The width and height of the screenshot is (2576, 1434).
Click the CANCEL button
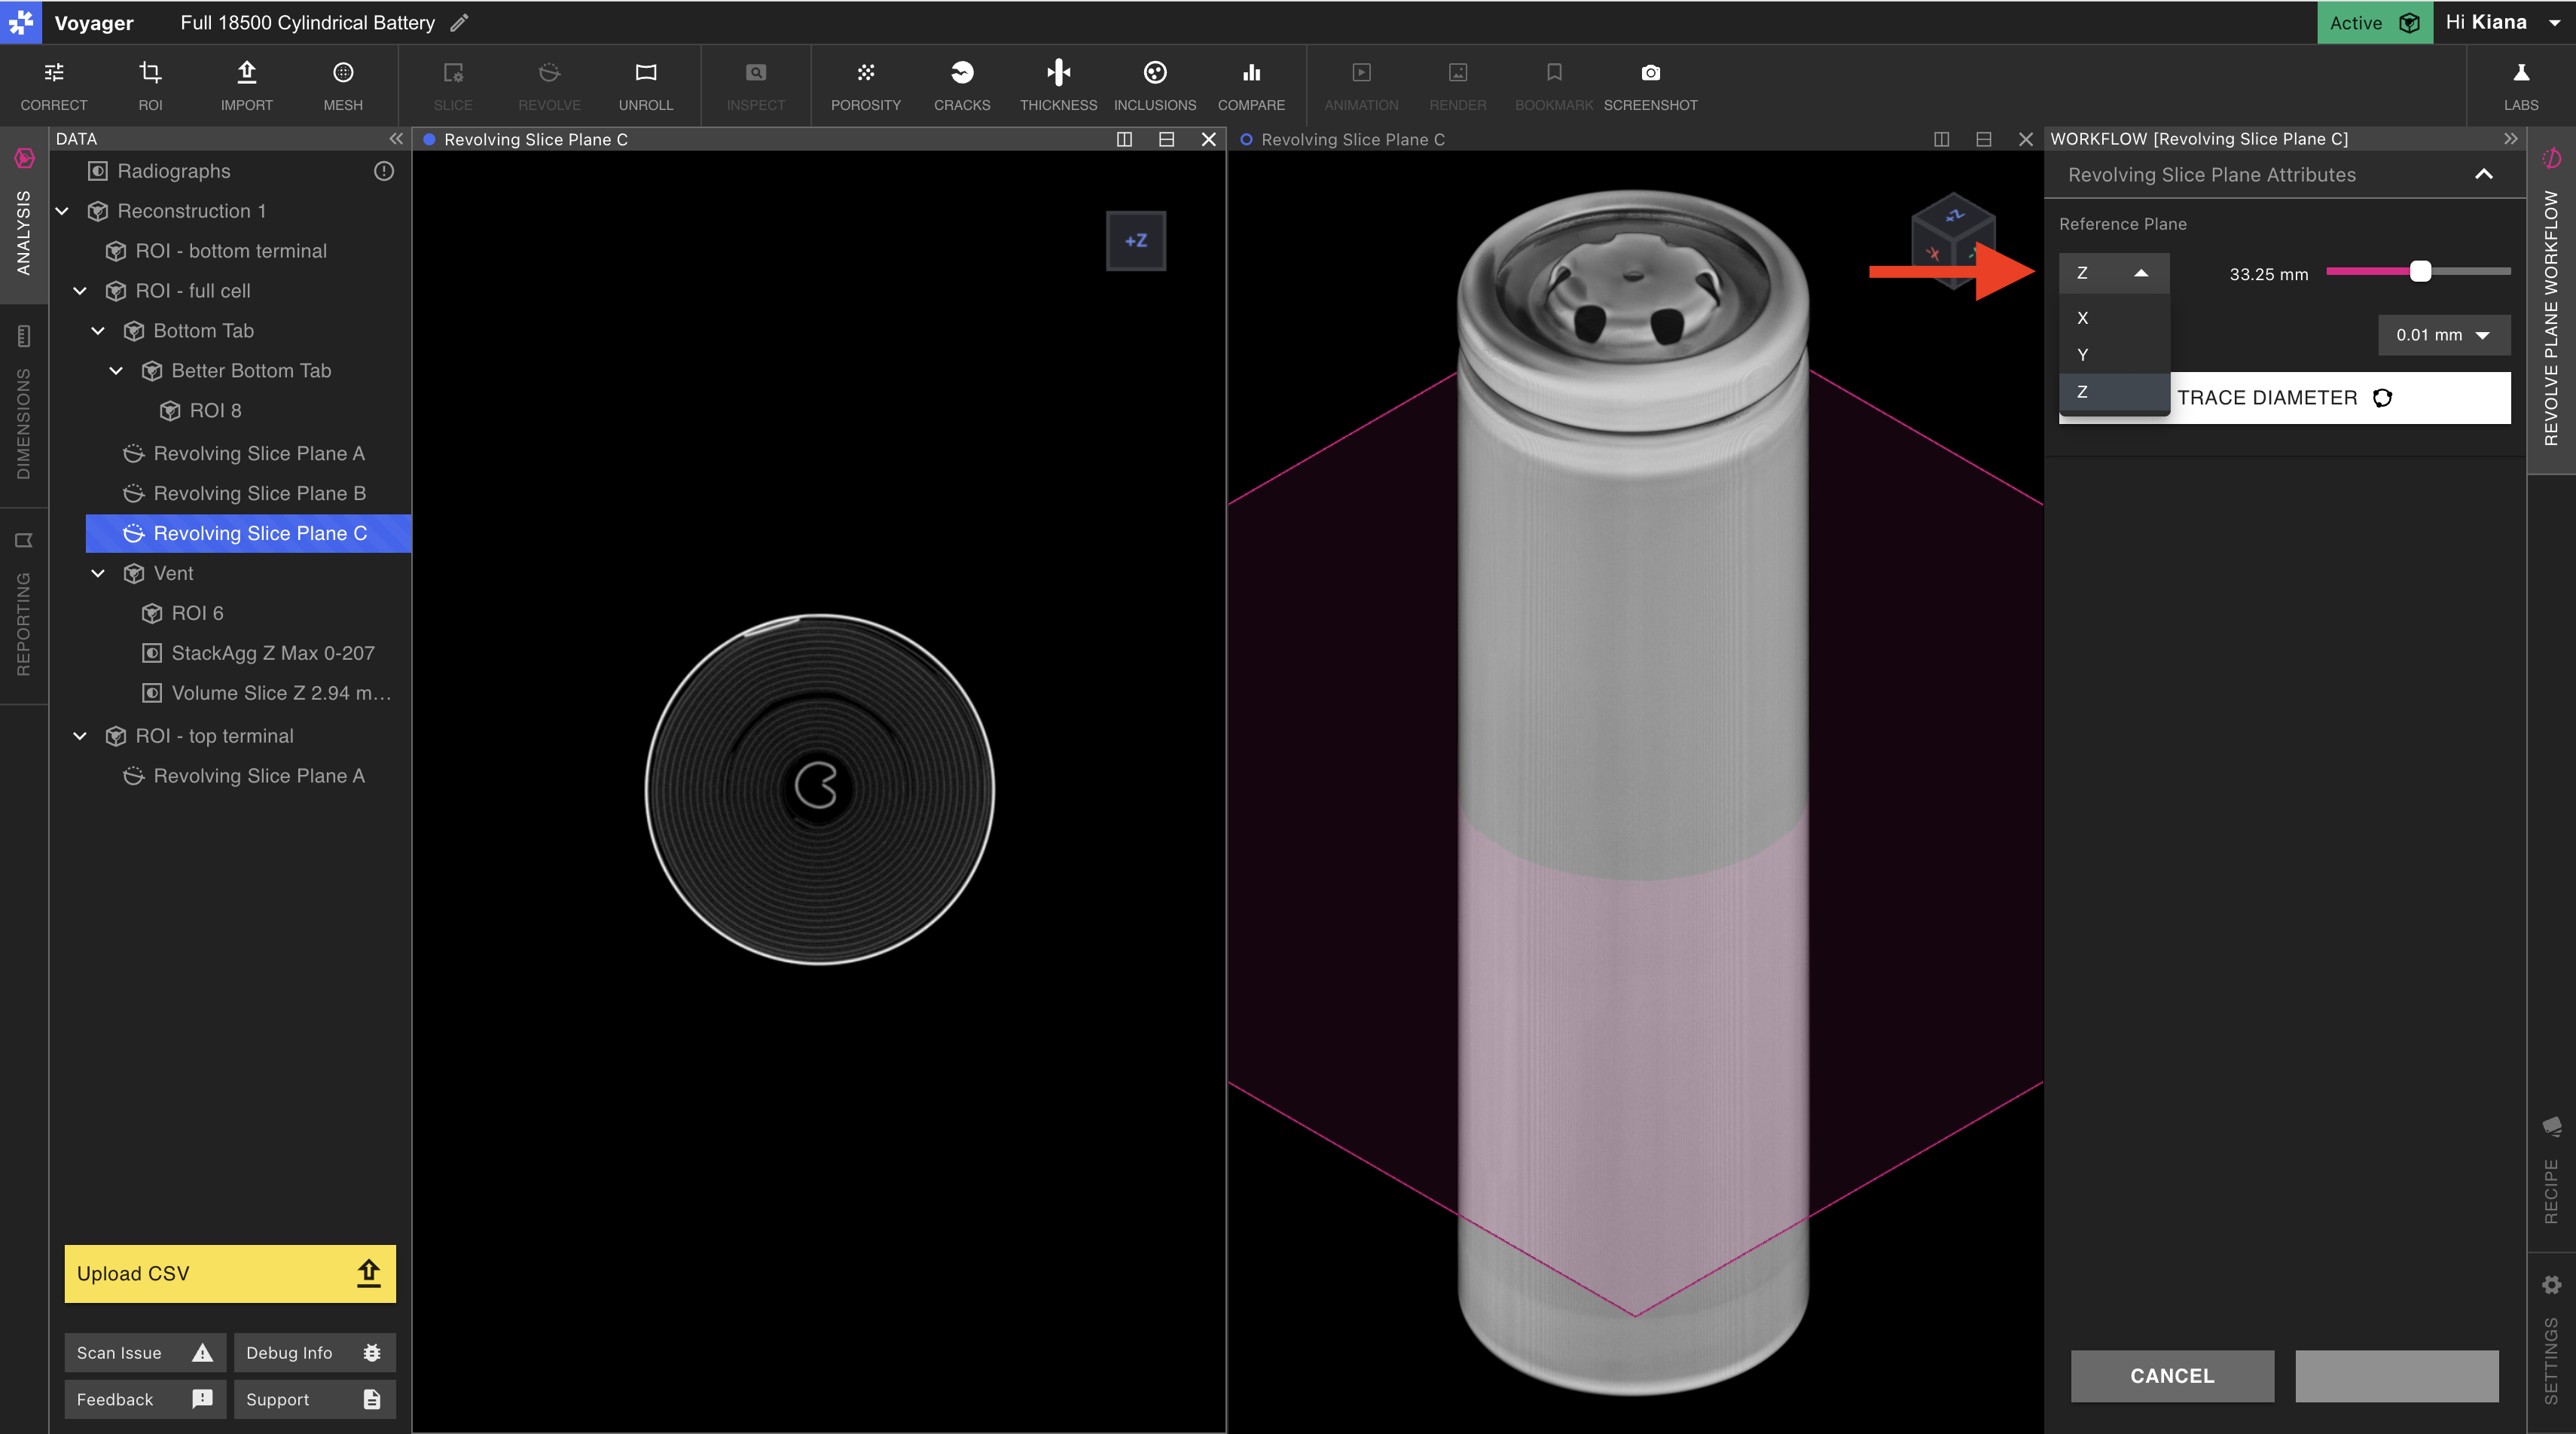click(2172, 1375)
